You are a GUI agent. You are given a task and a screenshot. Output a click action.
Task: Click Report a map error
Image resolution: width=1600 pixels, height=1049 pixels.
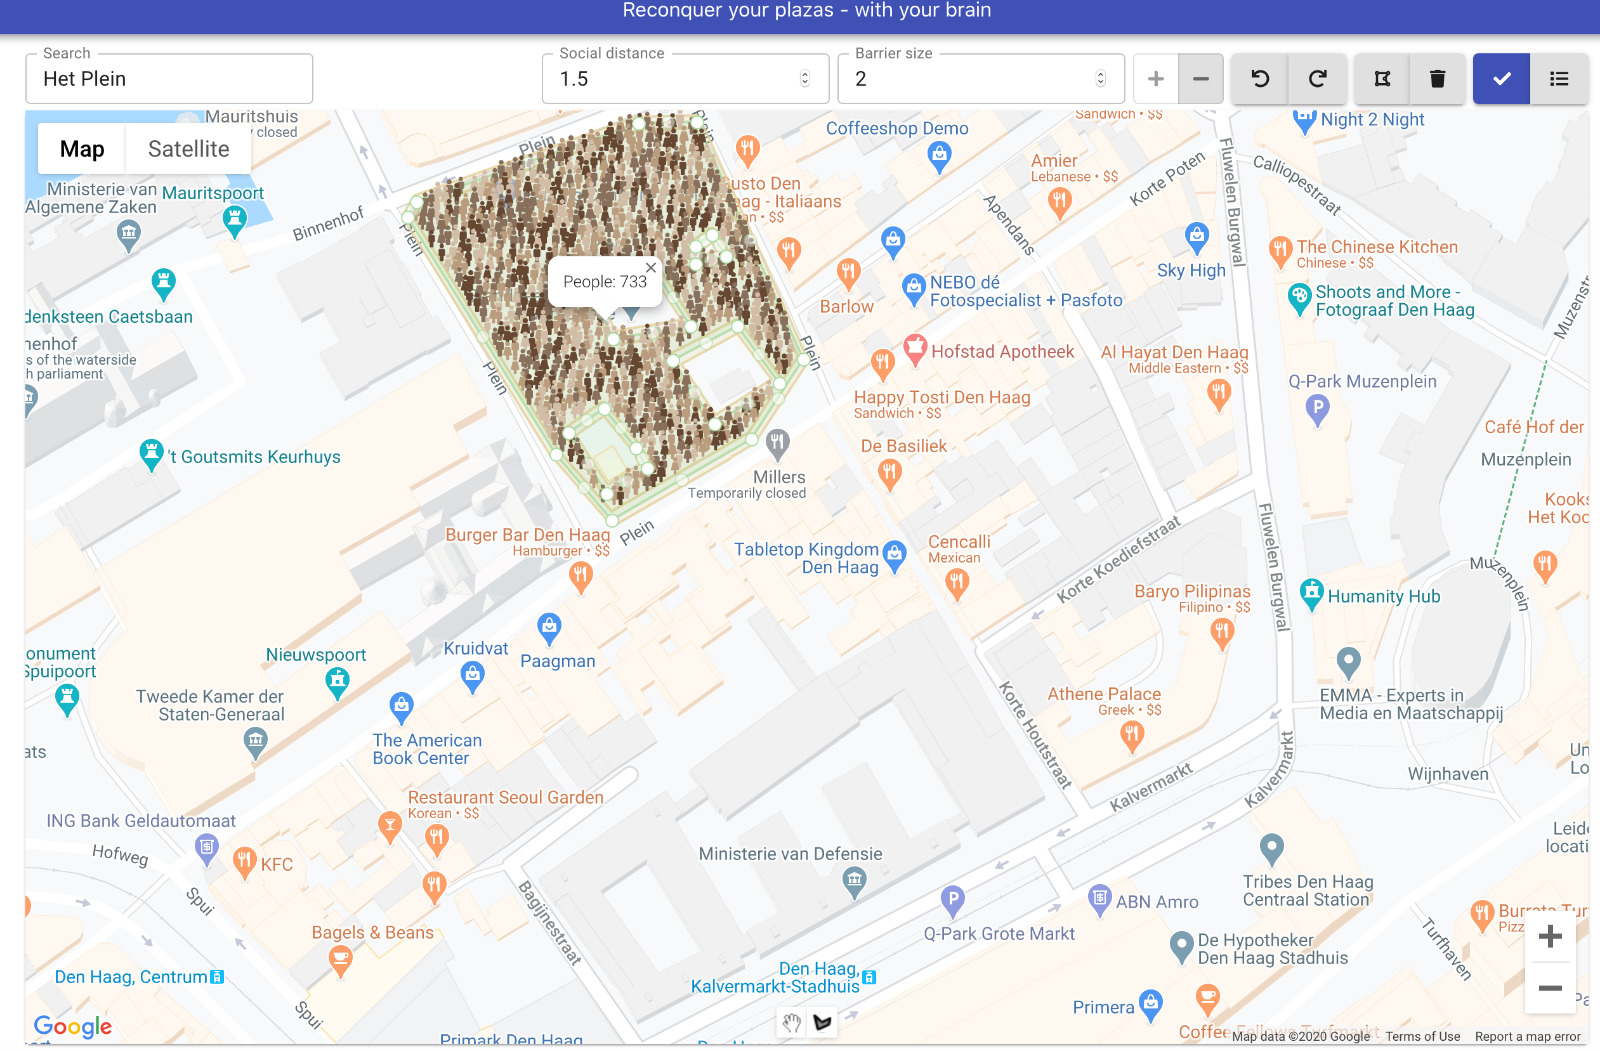[1526, 1036]
